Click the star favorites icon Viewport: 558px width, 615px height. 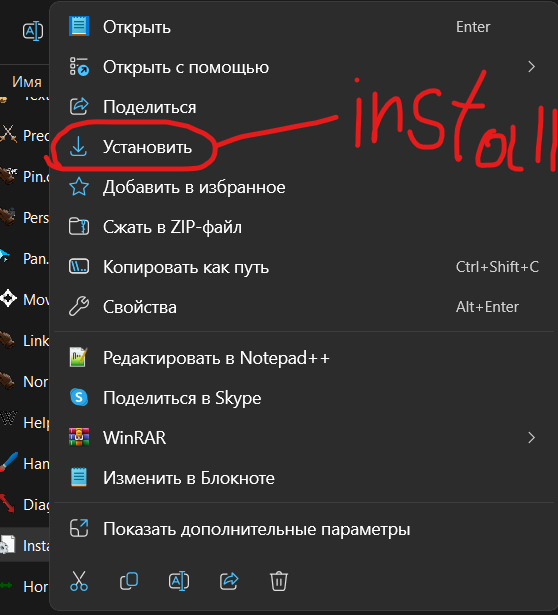pyautogui.click(x=79, y=187)
